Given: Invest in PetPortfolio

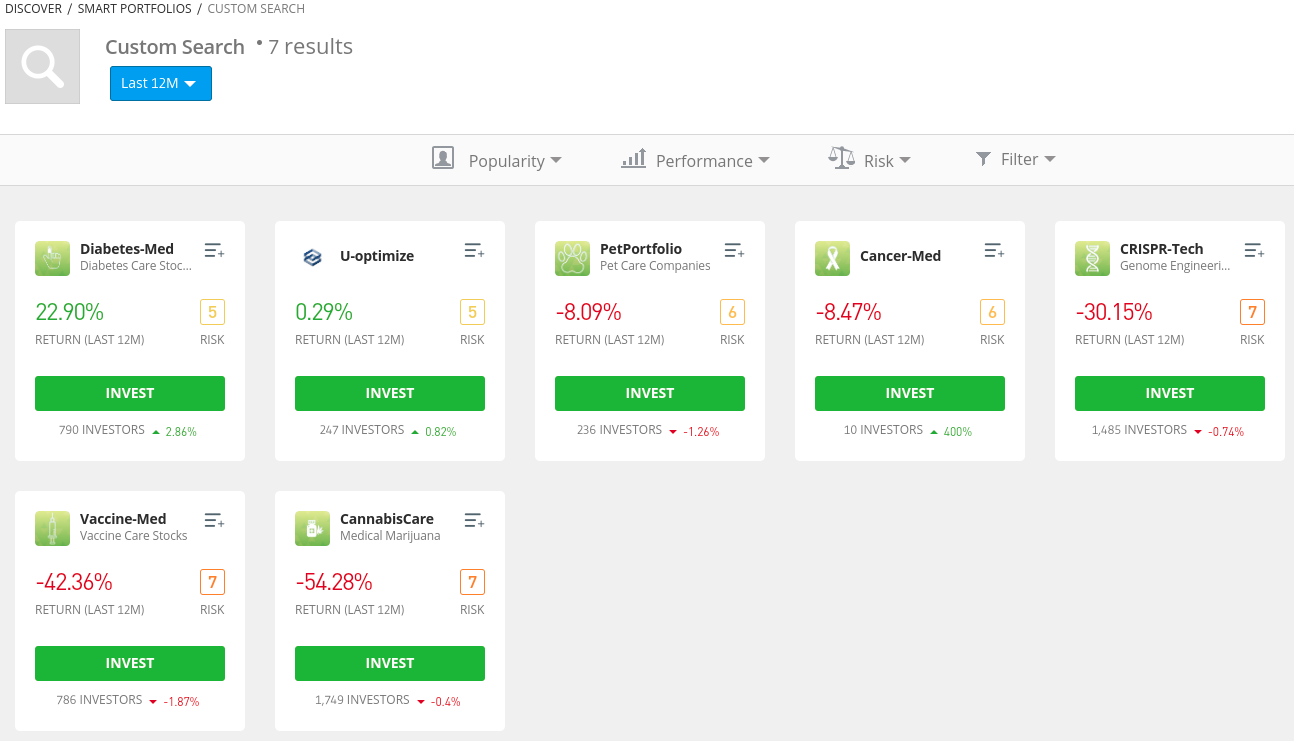Looking at the screenshot, I should tap(650, 393).
